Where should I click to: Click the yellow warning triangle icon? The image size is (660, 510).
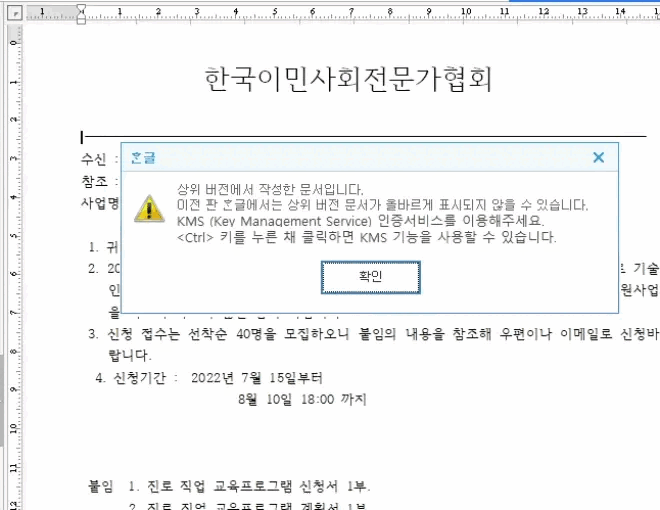[x=148, y=207]
